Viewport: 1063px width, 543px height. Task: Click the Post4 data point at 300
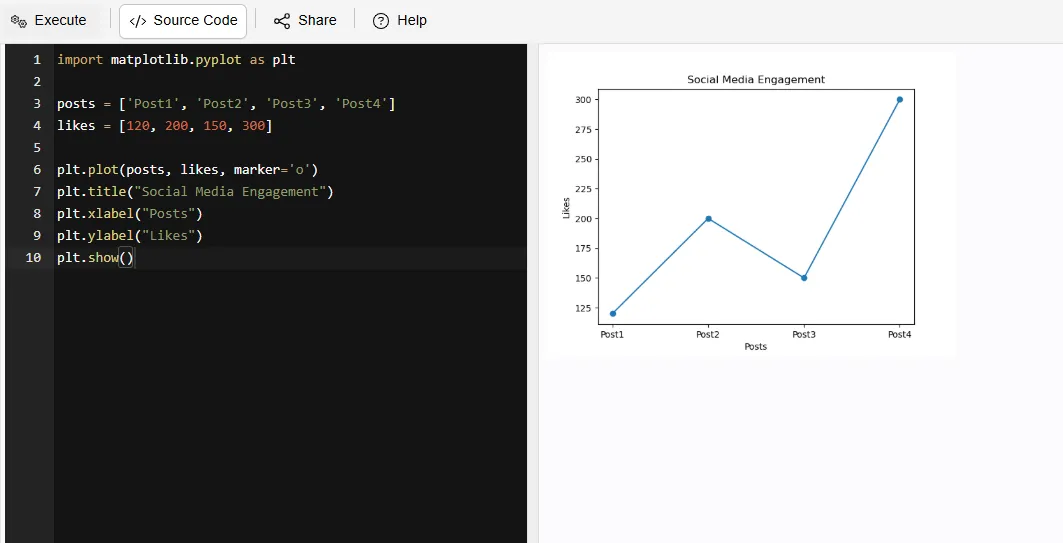pyautogui.click(x=900, y=100)
